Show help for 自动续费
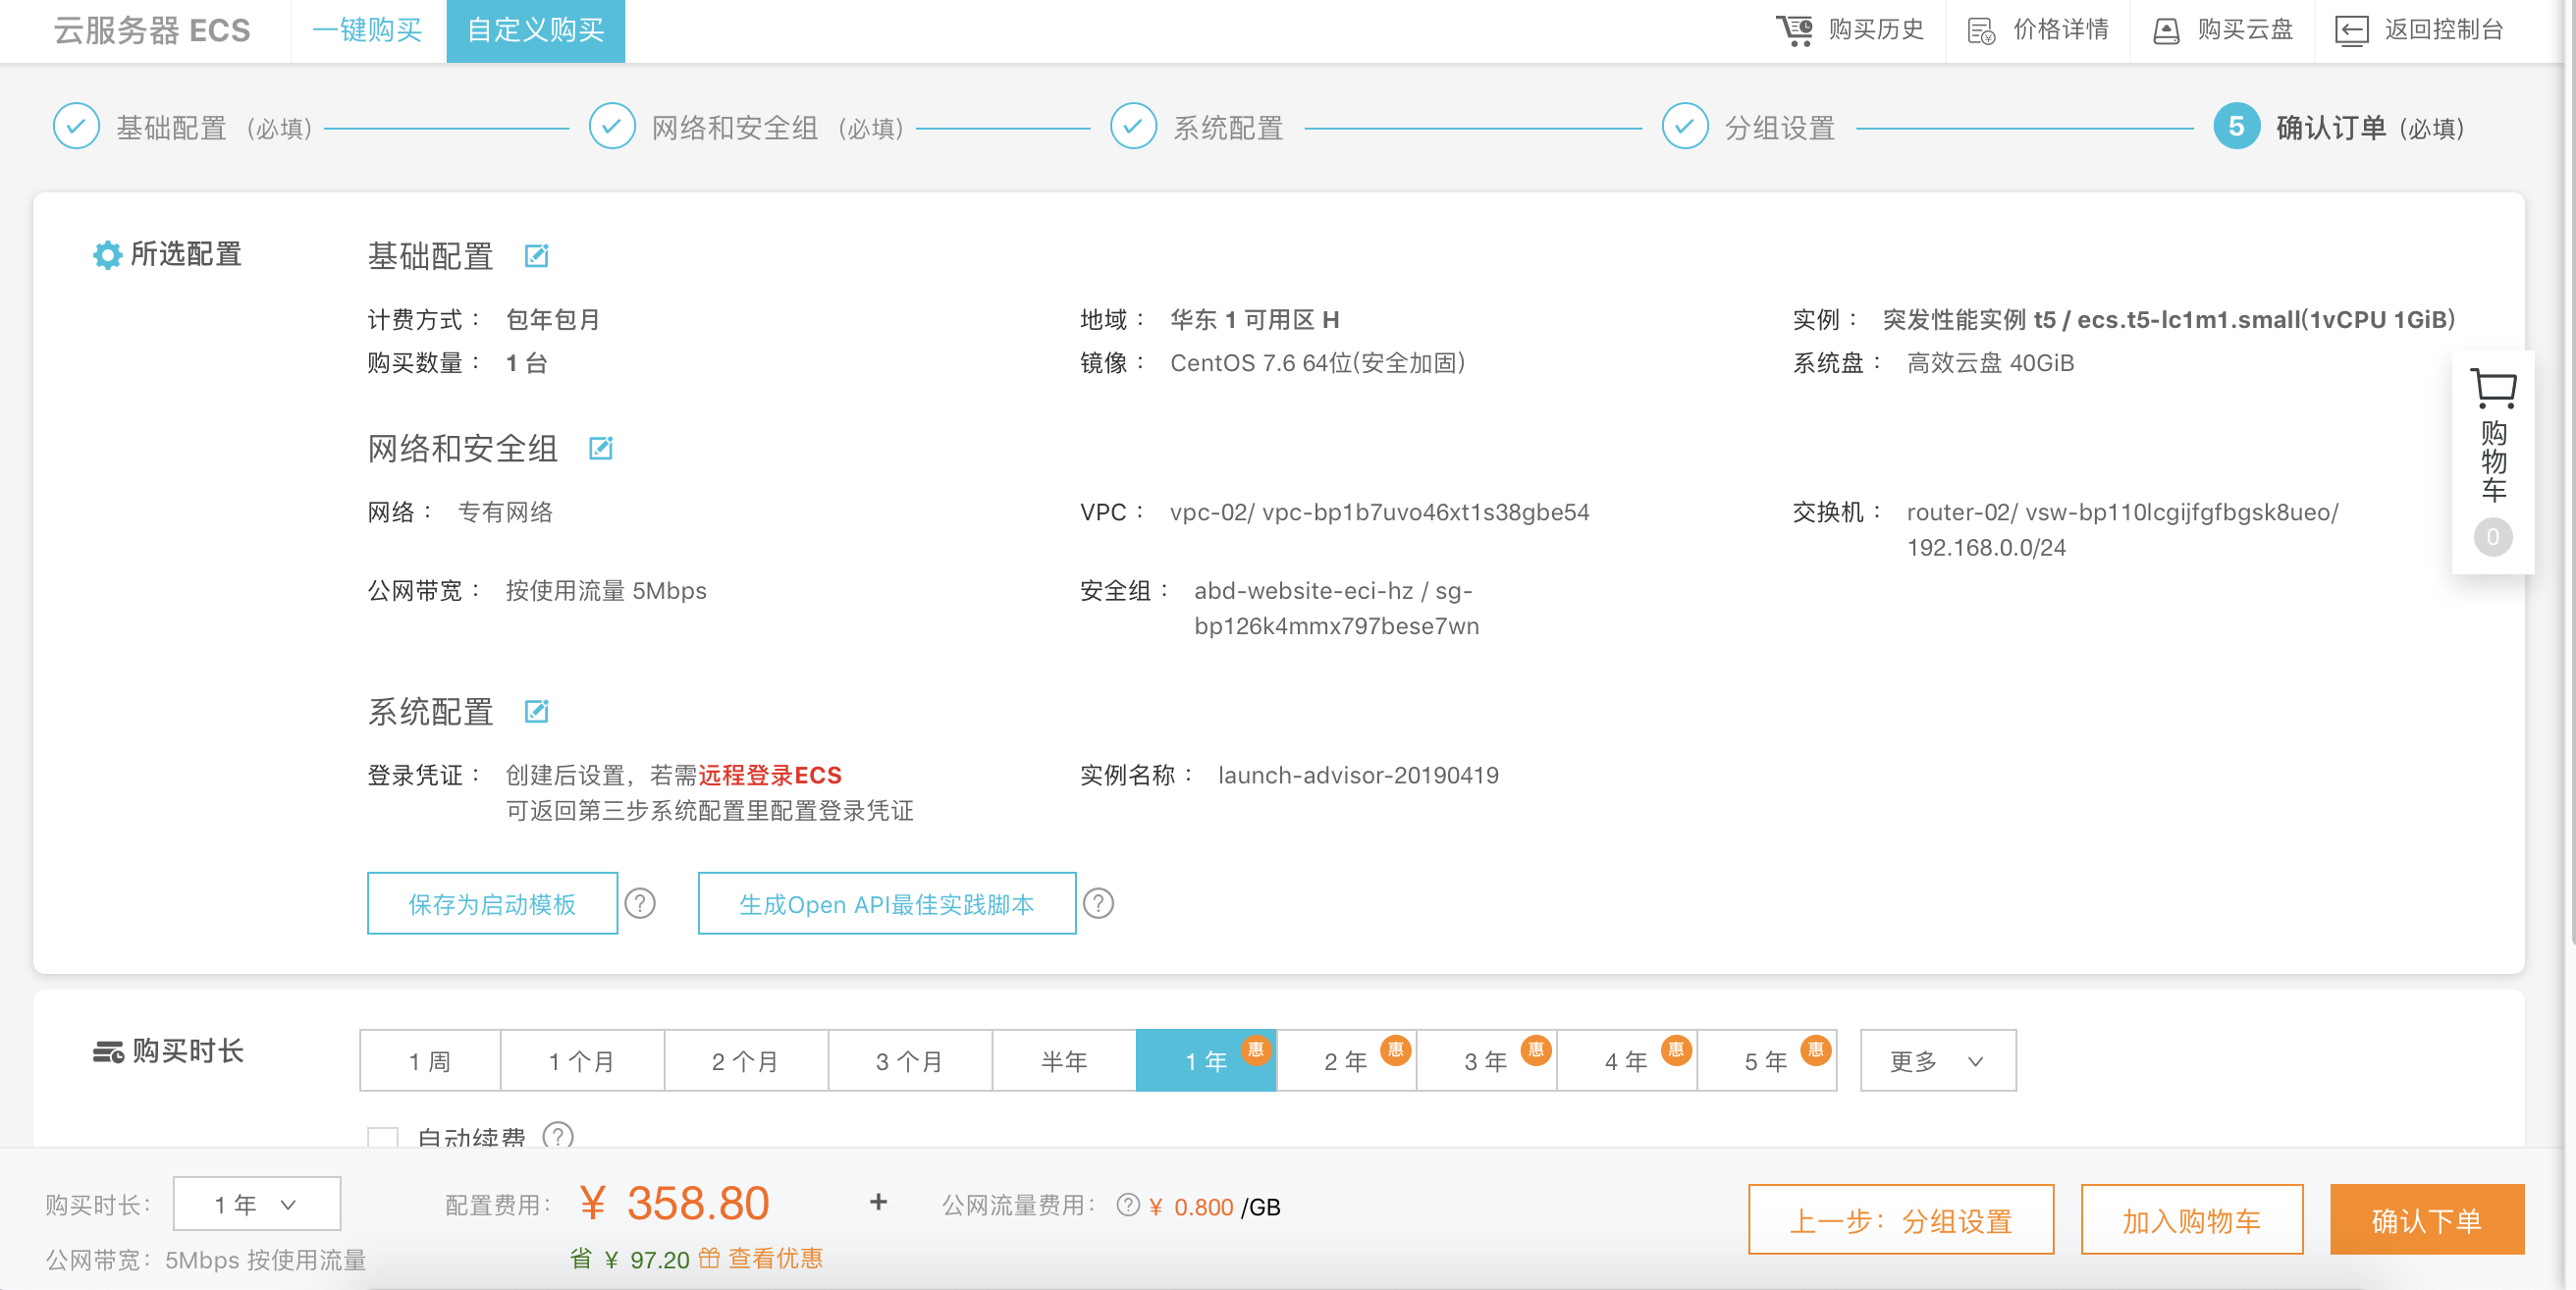This screenshot has height=1290, width=2576. 558,1135
